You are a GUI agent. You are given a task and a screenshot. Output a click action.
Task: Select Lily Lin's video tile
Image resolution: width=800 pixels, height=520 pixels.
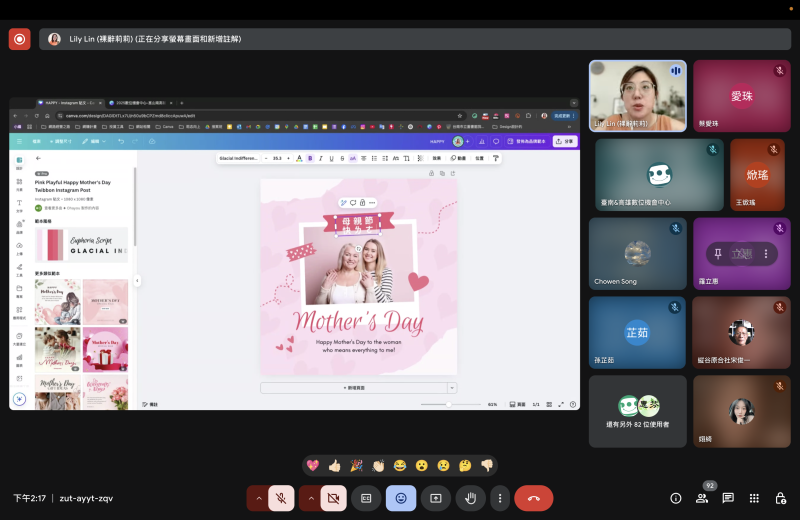pos(637,95)
